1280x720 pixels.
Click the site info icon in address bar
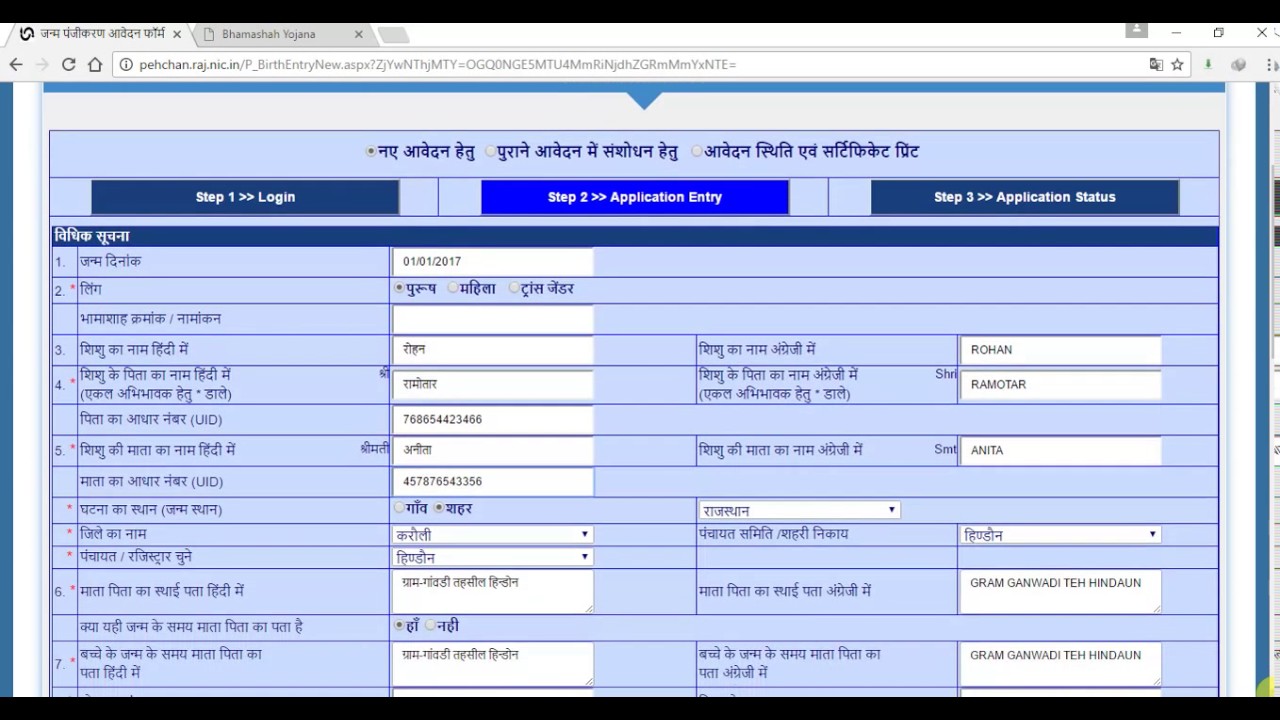coord(126,64)
